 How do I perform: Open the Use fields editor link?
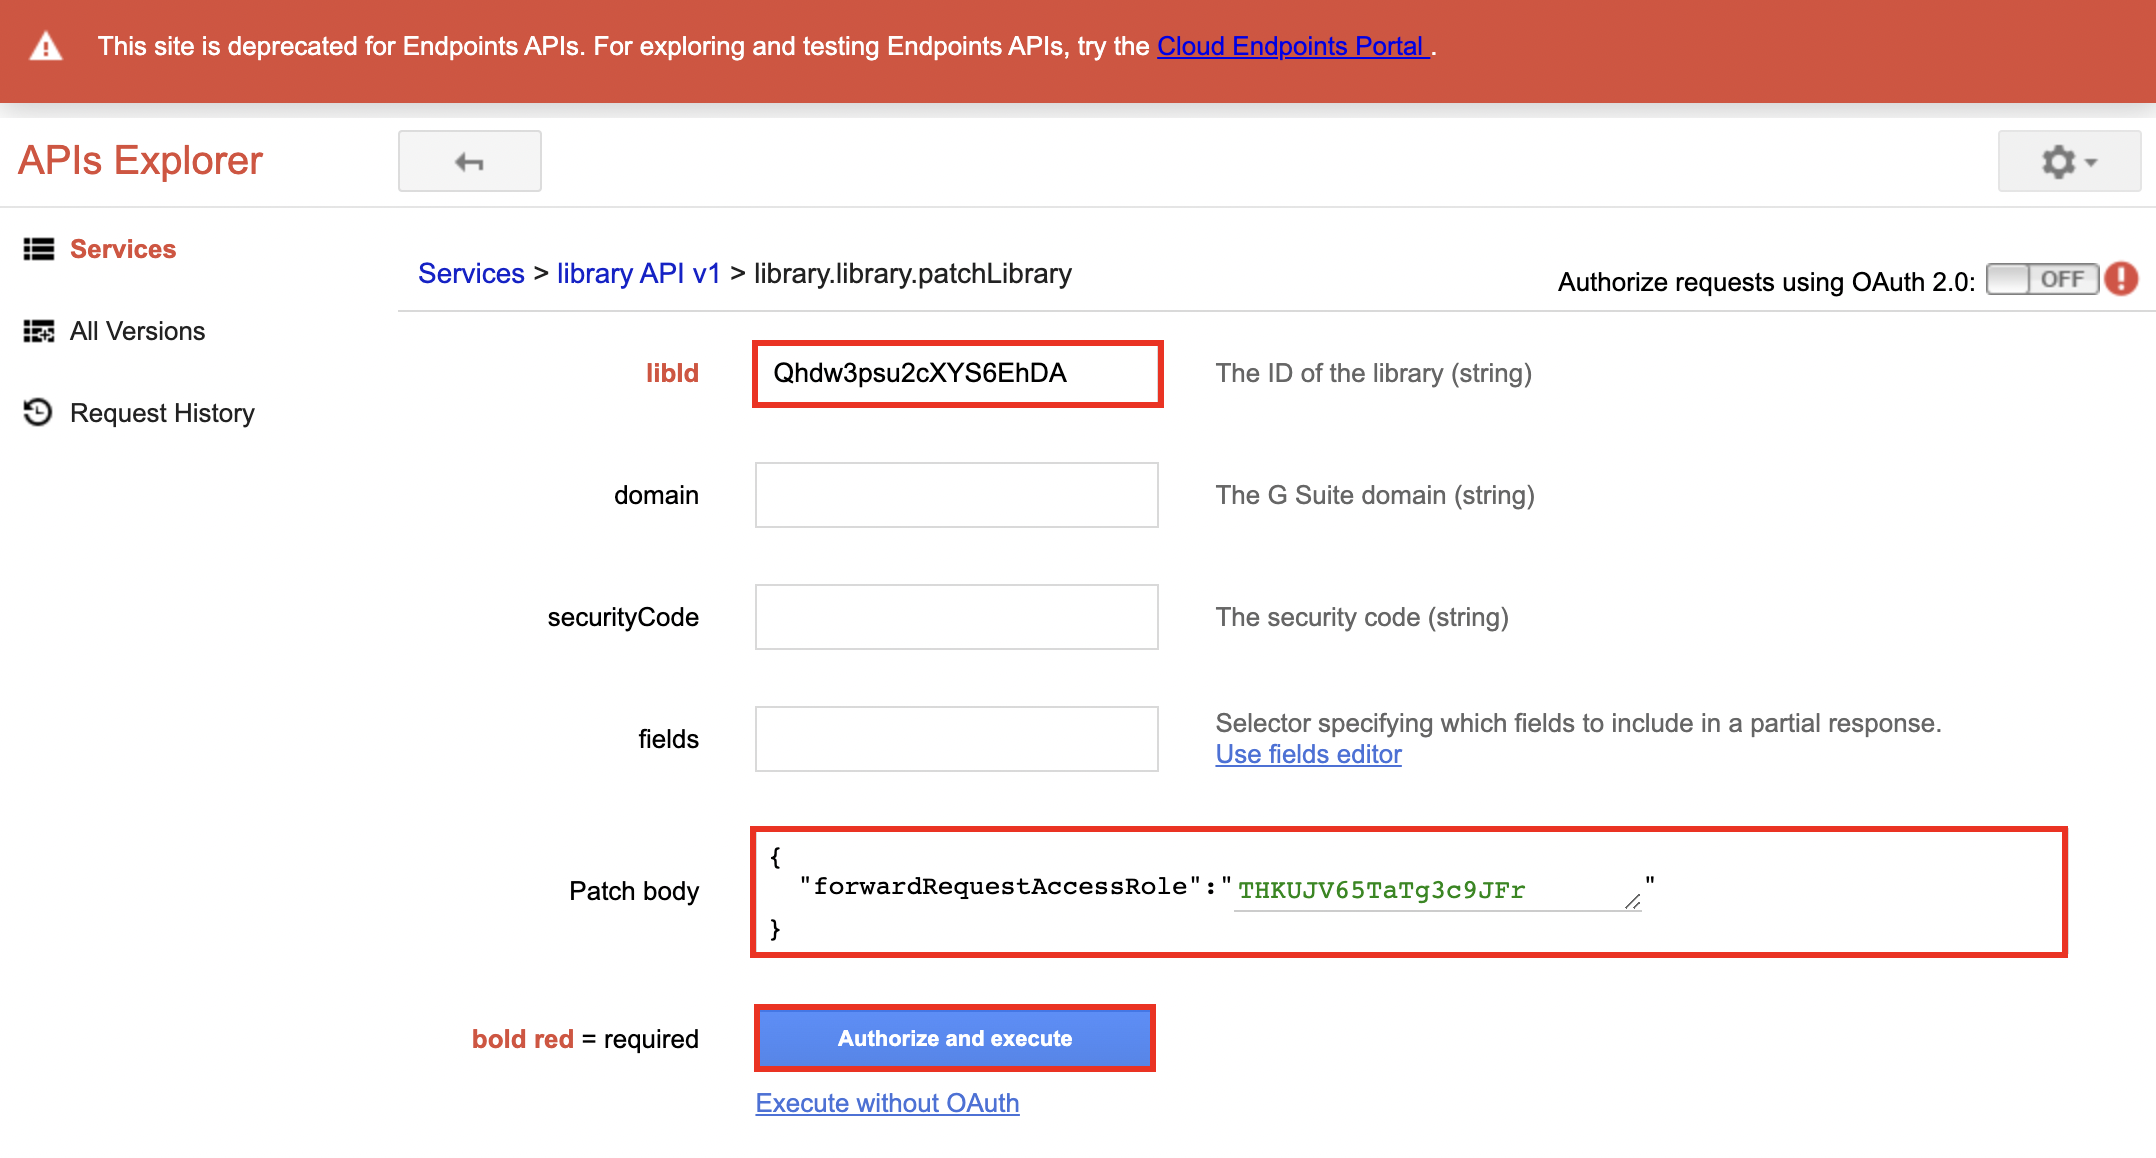[x=1308, y=754]
